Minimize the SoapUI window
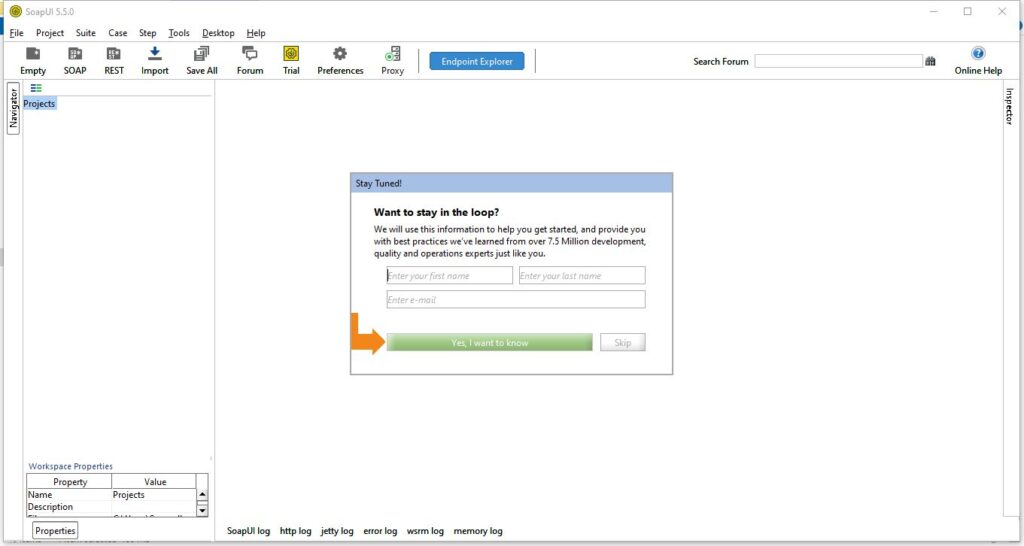Image resolution: width=1024 pixels, height=546 pixels. (x=934, y=11)
